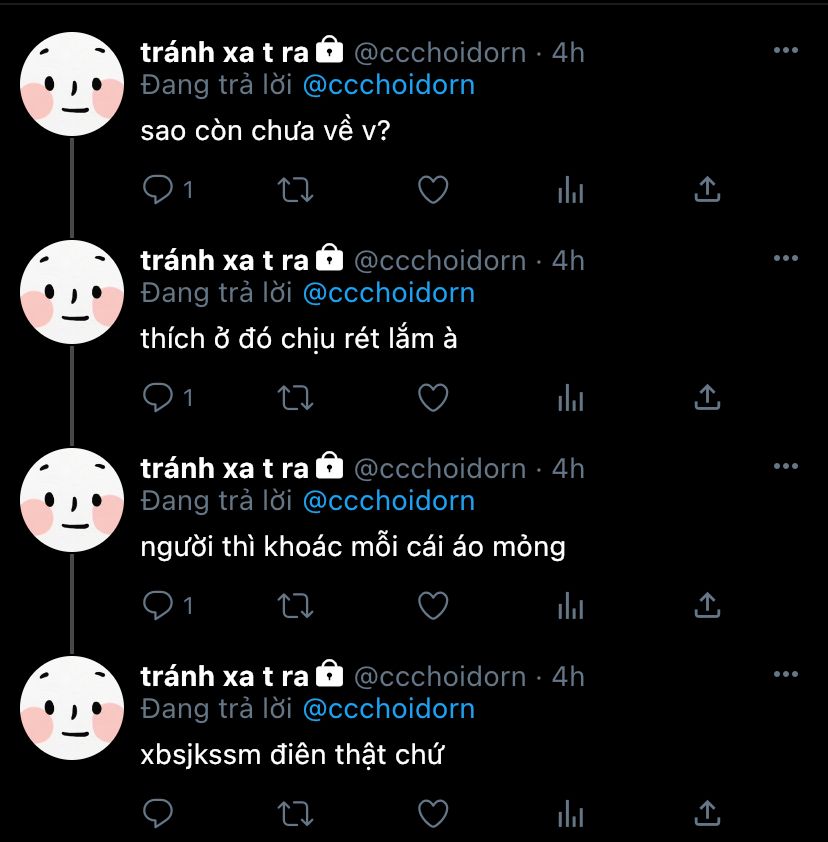View analytics for "sao còn chưa về v?" tweet
828x842 pixels.
(570, 190)
